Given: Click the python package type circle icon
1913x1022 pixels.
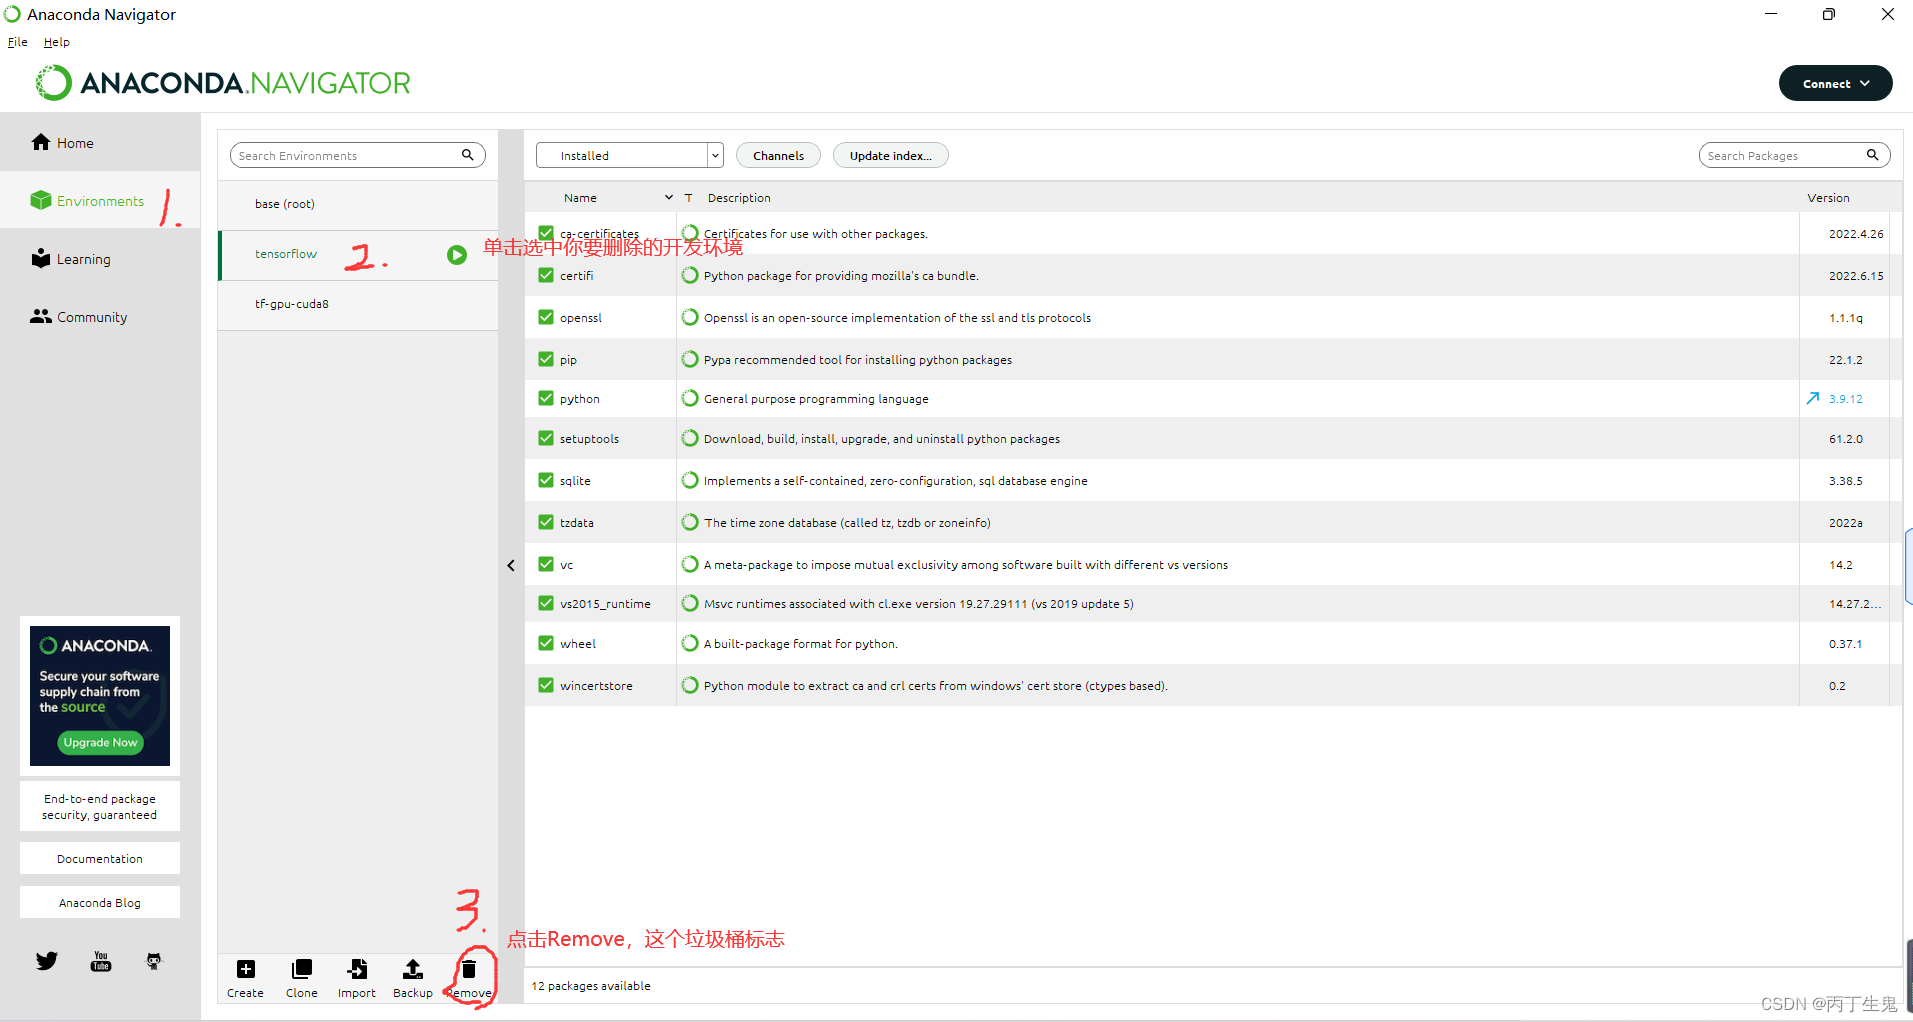Looking at the screenshot, I should pyautogui.click(x=690, y=398).
